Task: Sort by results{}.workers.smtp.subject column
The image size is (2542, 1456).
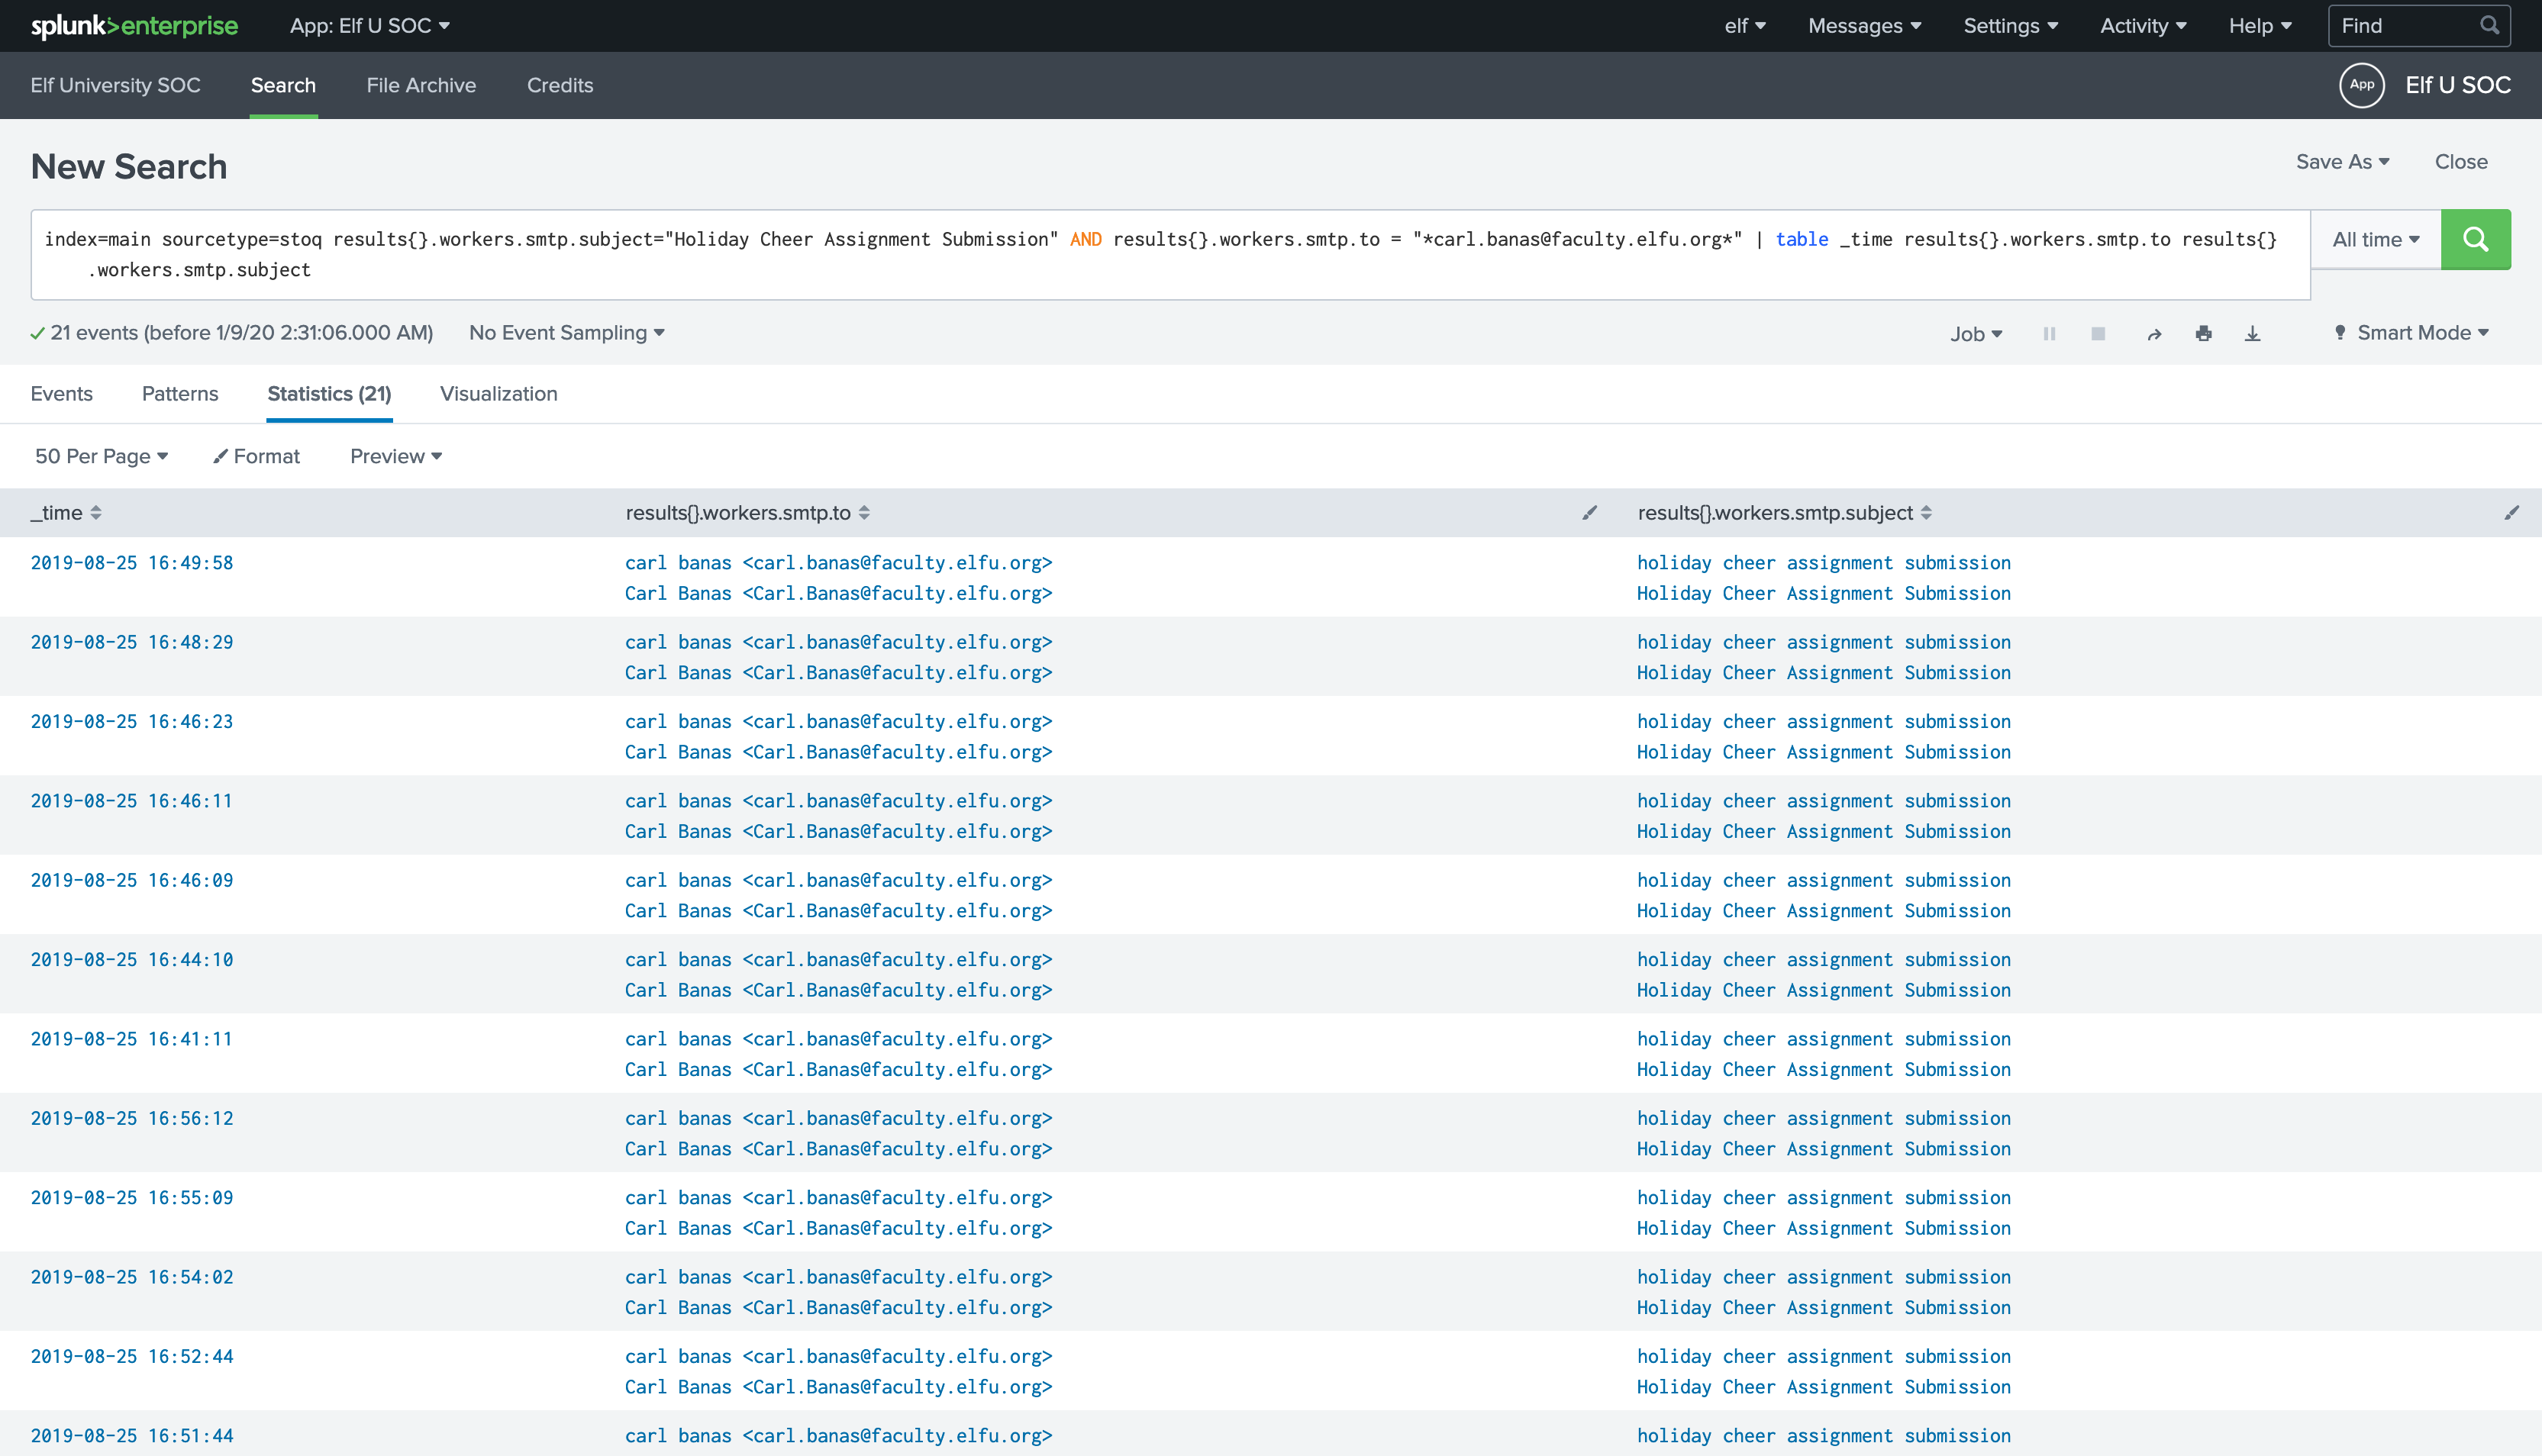Action: click(1784, 513)
